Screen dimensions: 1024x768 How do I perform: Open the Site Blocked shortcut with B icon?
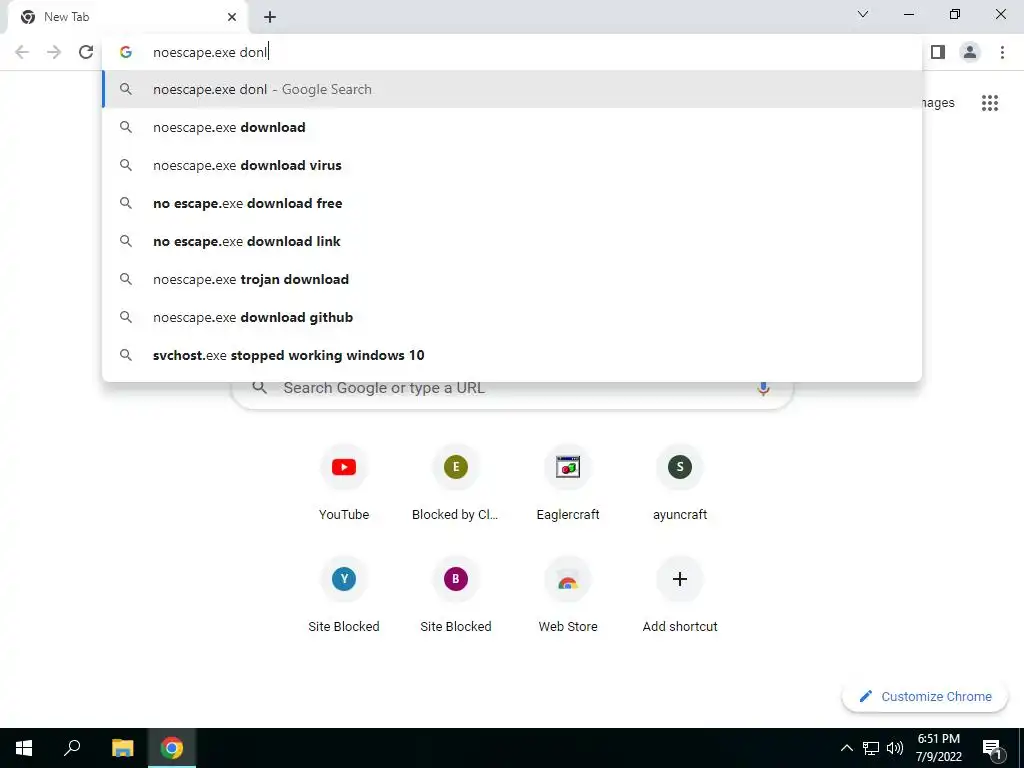(455, 594)
